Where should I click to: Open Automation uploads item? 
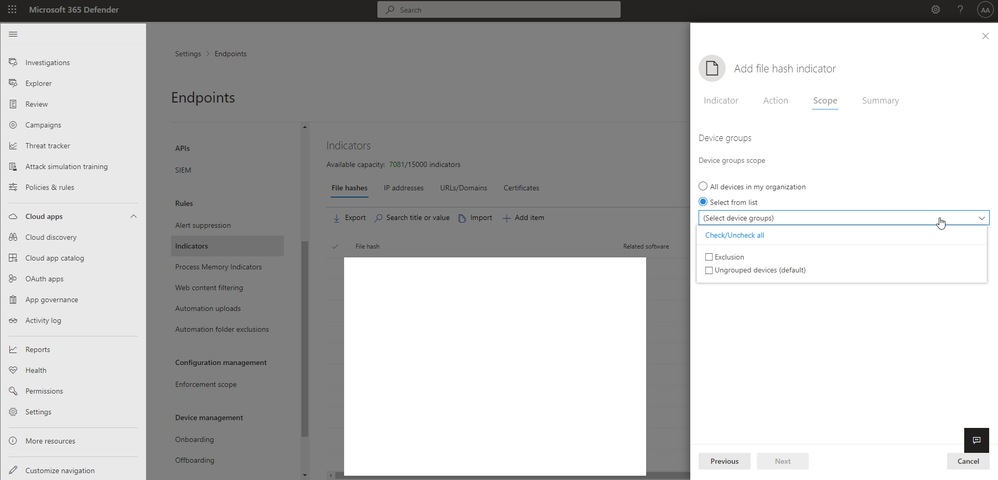click(208, 309)
